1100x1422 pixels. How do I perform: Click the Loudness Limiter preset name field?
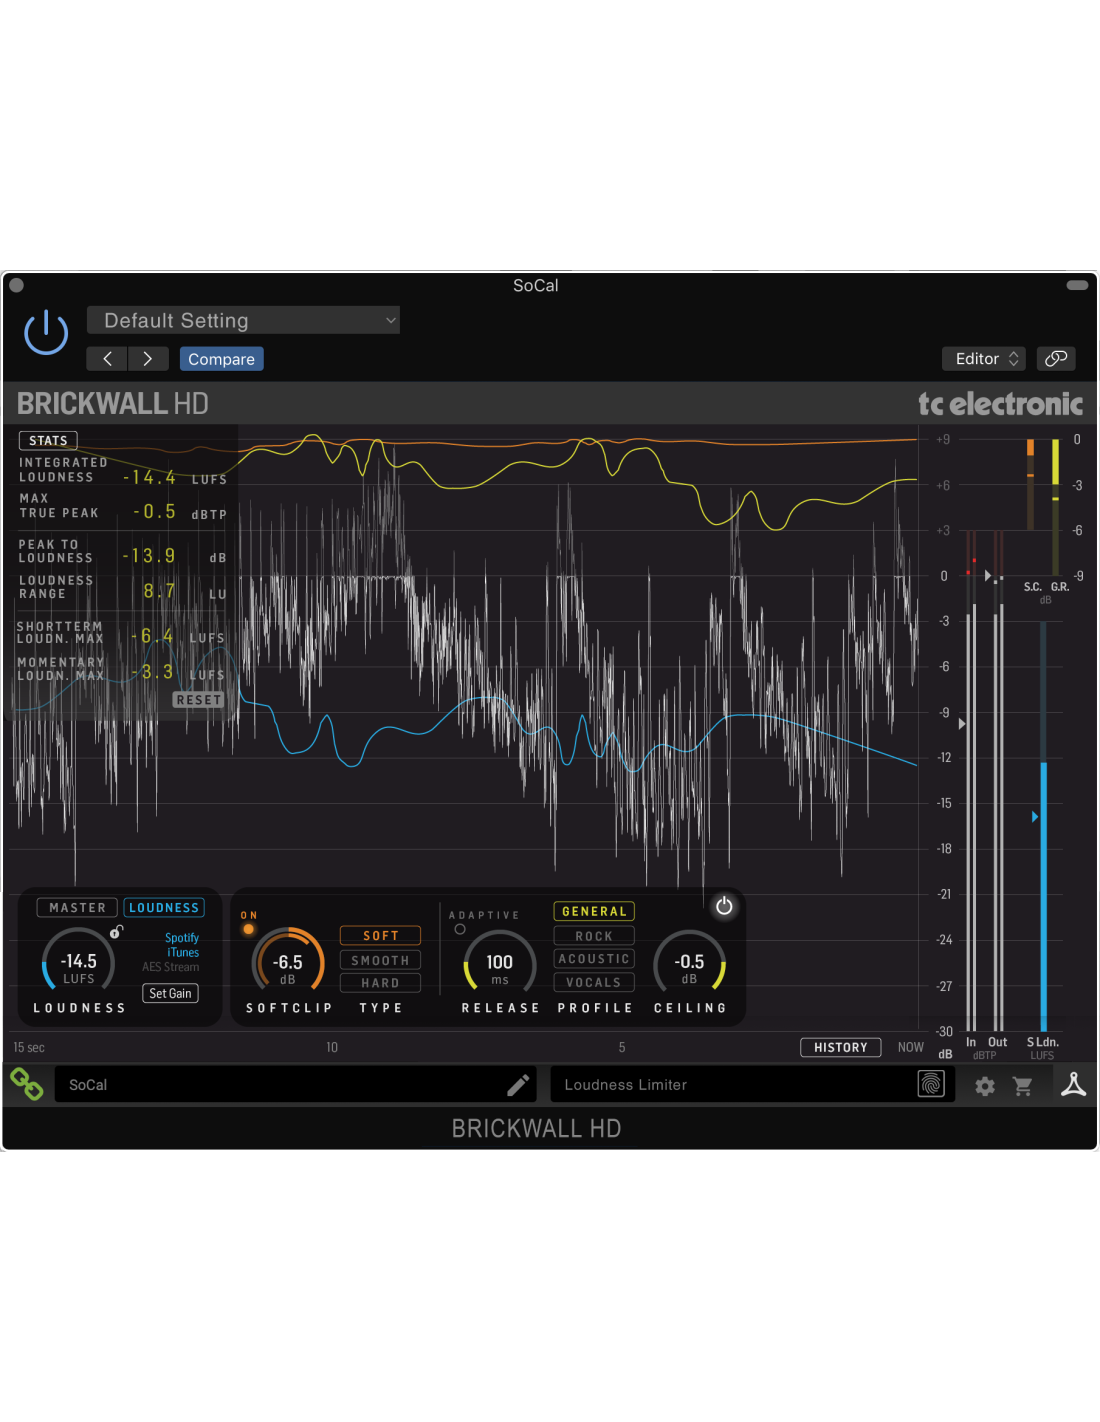(730, 1085)
